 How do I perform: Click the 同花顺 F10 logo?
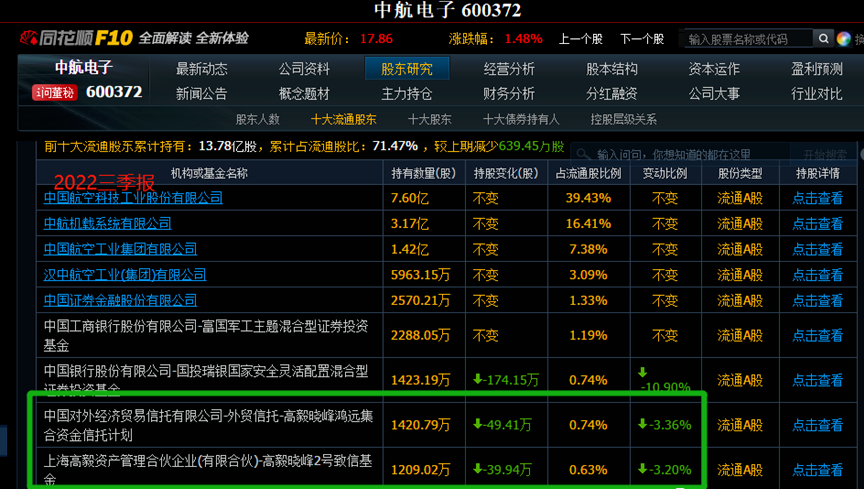click(77, 38)
